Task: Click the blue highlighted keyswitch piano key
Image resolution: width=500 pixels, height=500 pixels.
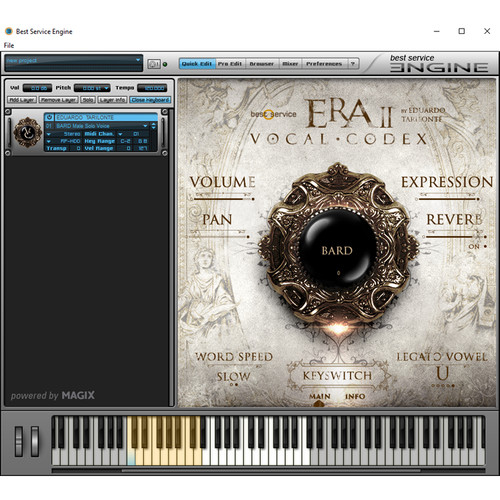Action: coord(131,458)
